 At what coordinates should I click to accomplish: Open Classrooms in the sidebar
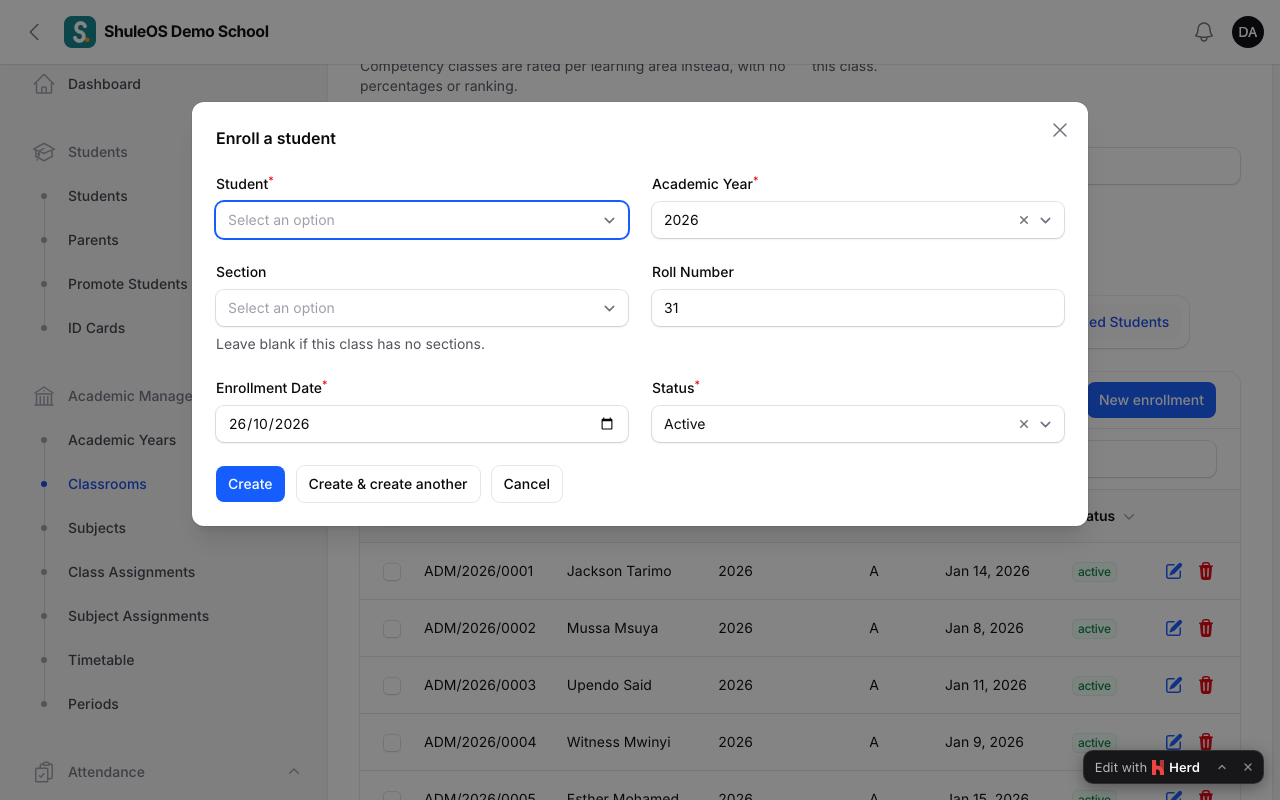107,484
